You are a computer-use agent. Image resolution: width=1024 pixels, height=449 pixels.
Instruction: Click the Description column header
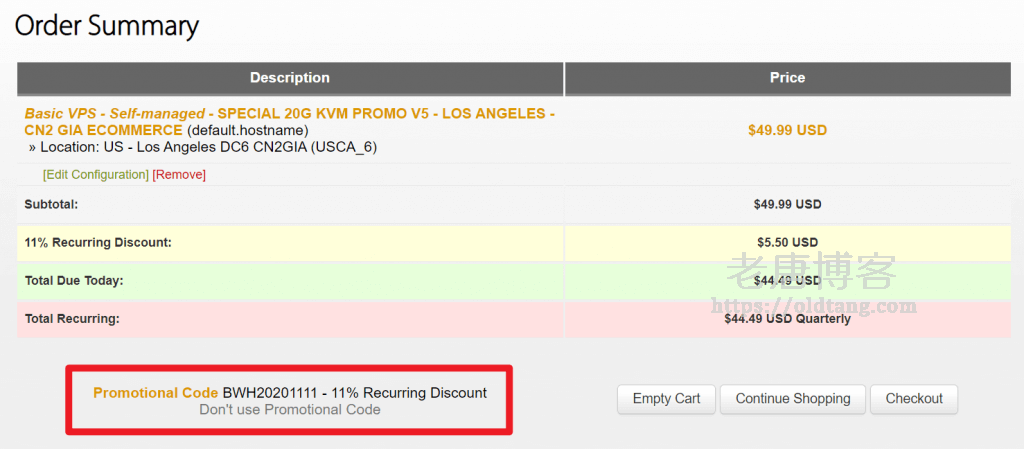[x=289, y=78]
